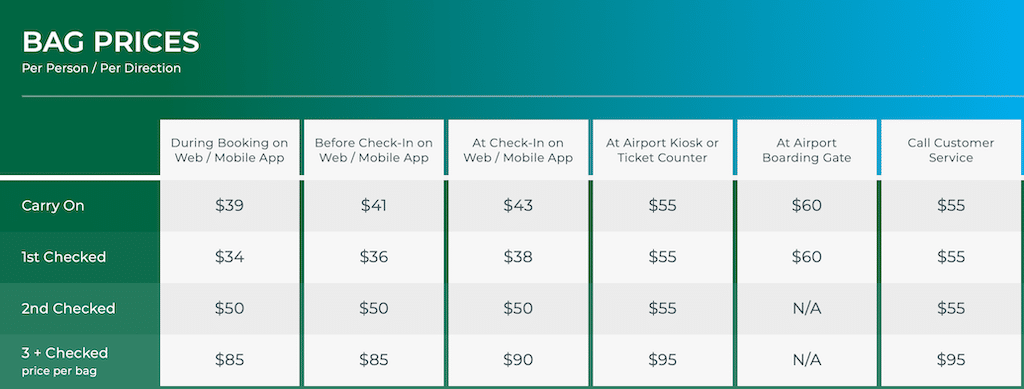Select the 2nd Checked row label
Screen dimensions: 1024x389
(69, 308)
